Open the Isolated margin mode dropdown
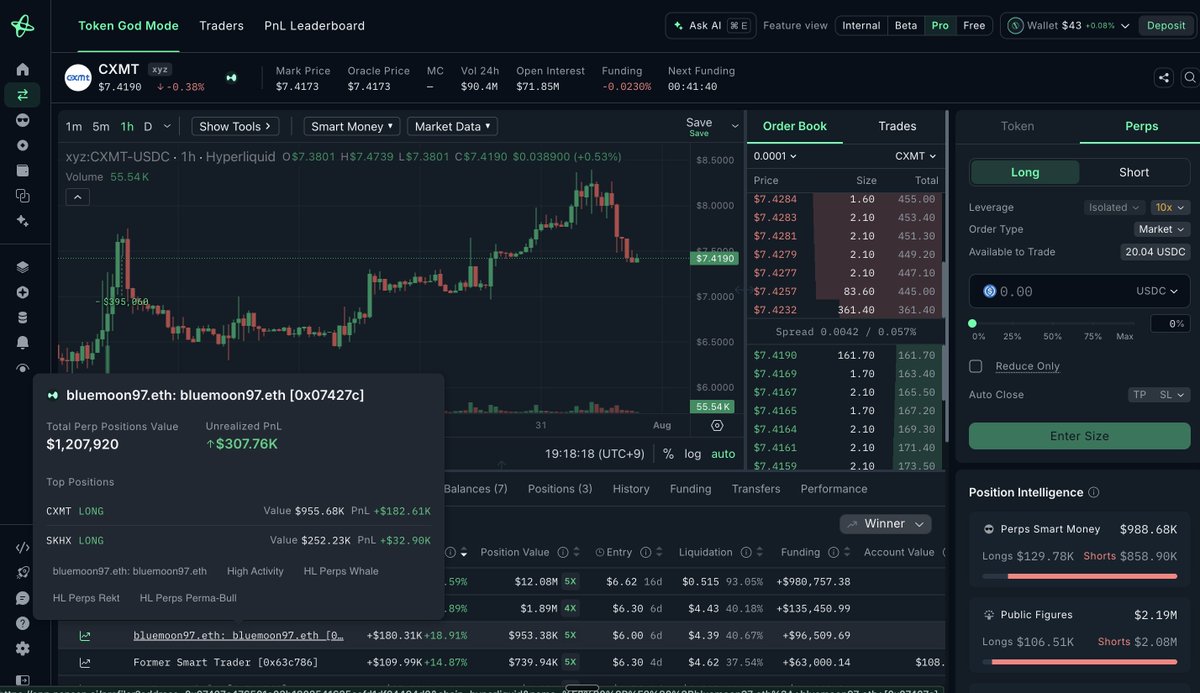Image resolution: width=1200 pixels, height=693 pixels. (x=1114, y=208)
